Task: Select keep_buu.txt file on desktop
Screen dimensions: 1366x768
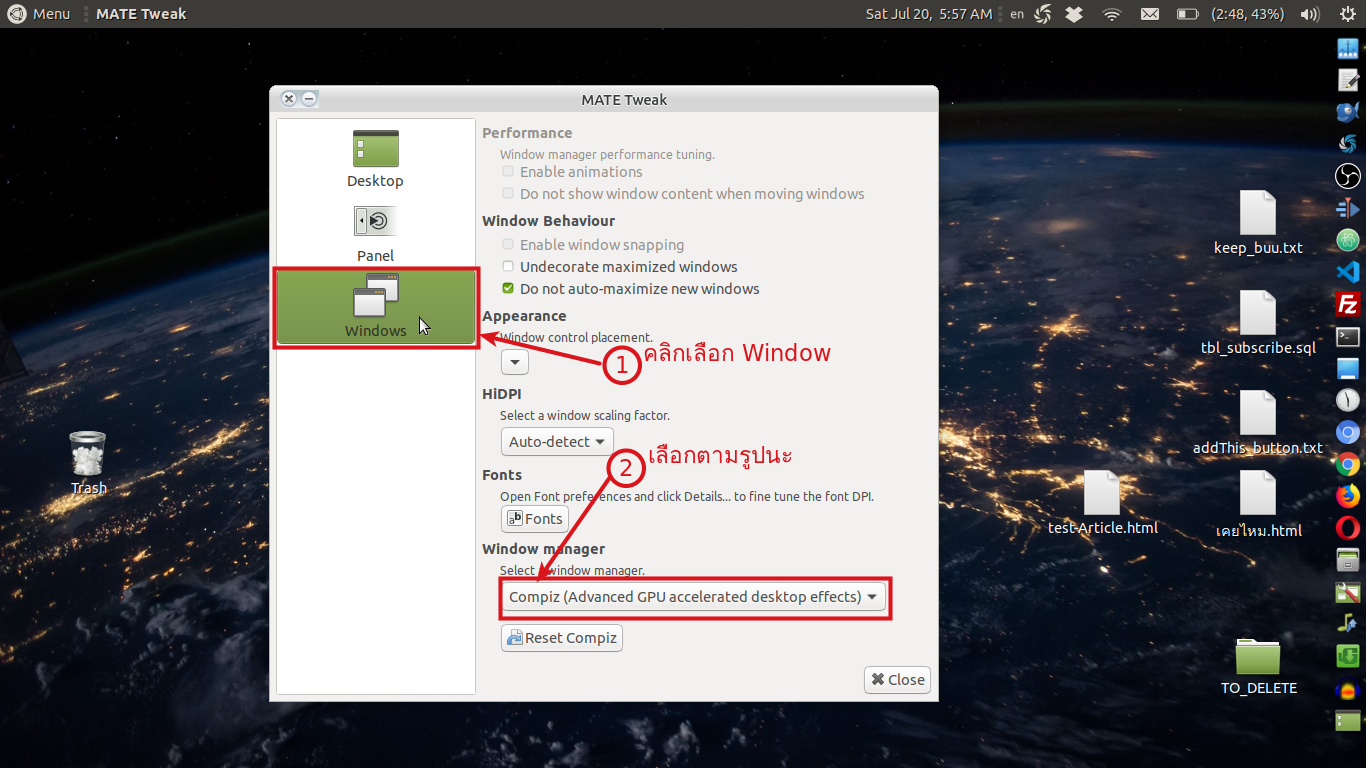Action: coord(1258,223)
